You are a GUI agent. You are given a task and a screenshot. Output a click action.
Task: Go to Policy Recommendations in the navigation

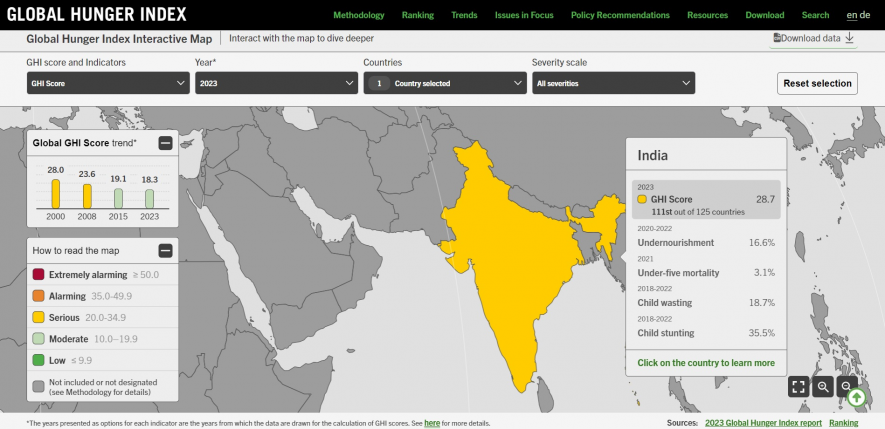620,15
